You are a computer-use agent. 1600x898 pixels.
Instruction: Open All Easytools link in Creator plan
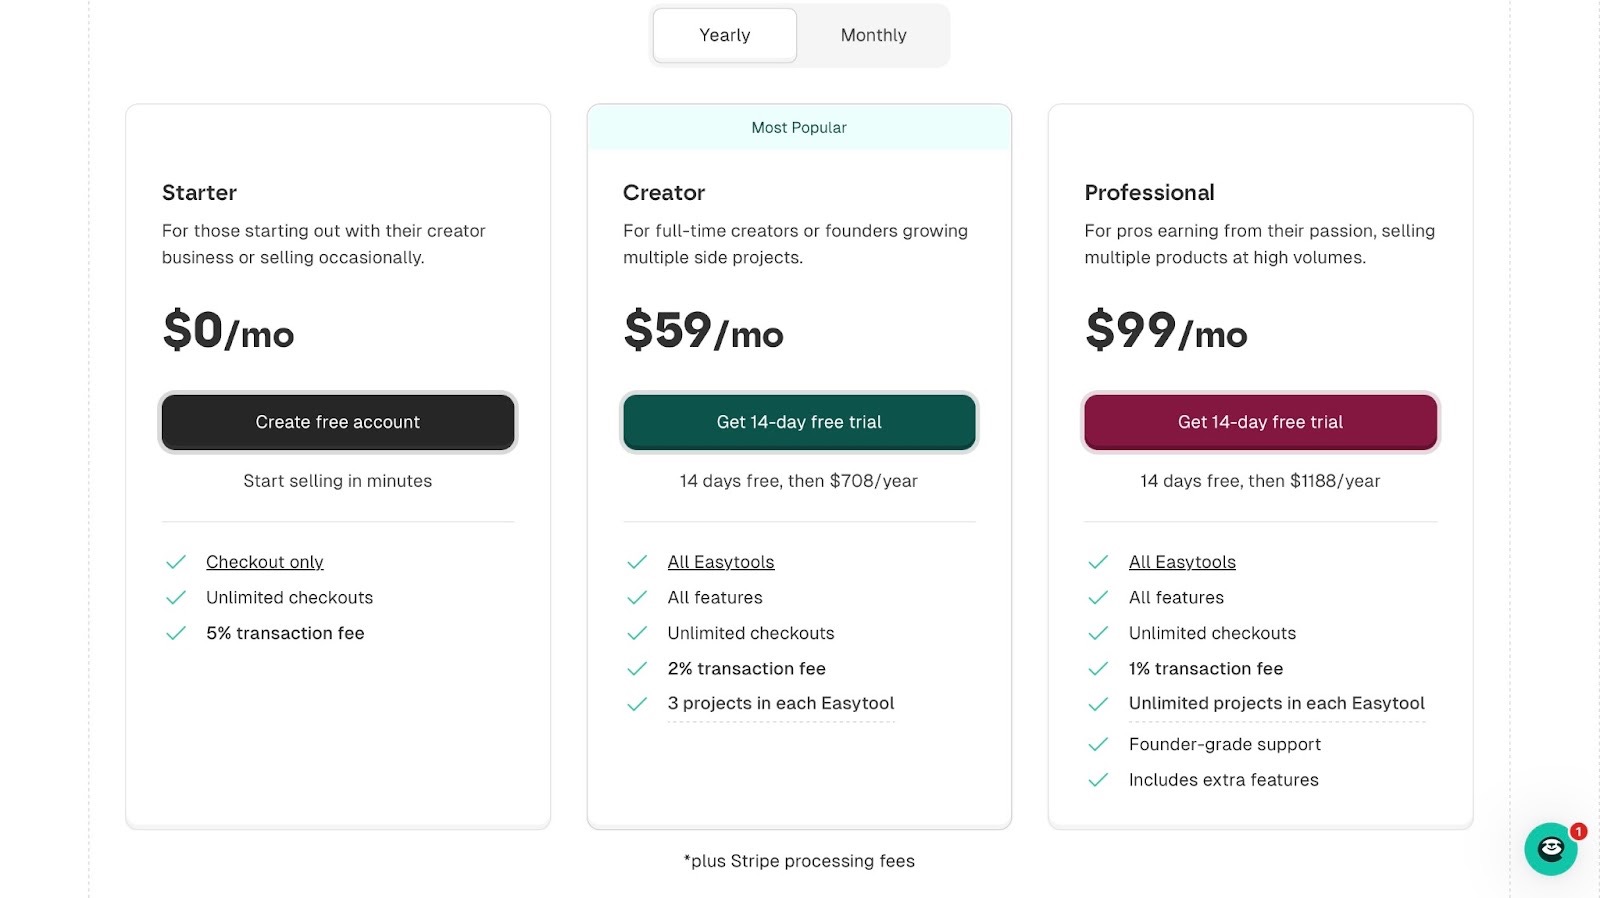click(721, 562)
